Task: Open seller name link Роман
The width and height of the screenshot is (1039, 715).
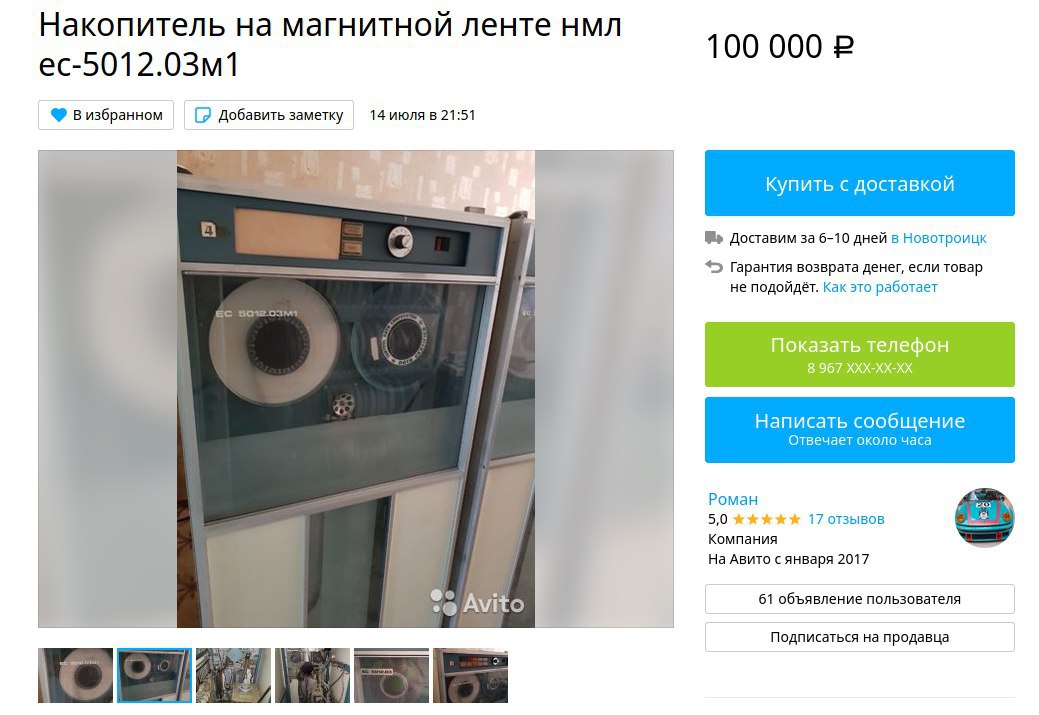Action: 733,499
